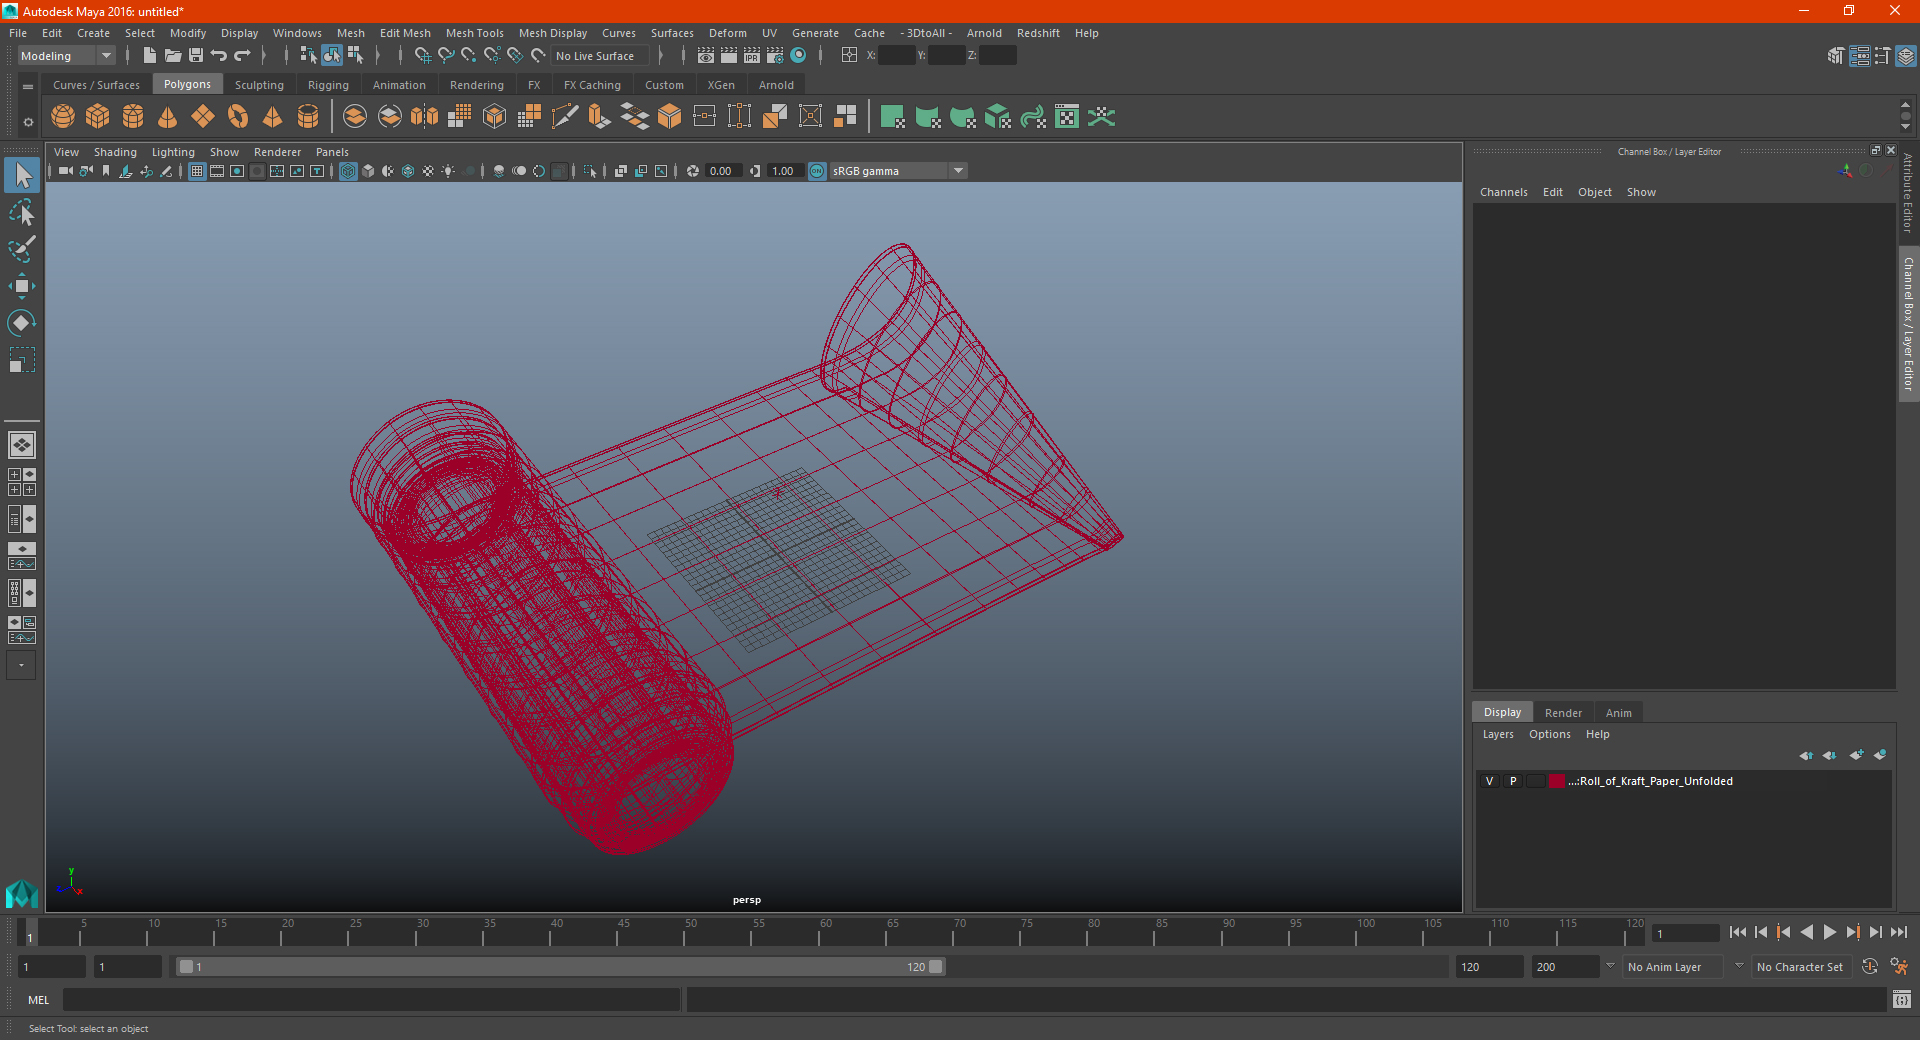
Task: Click the New Scene icon
Action: pyautogui.click(x=150, y=56)
